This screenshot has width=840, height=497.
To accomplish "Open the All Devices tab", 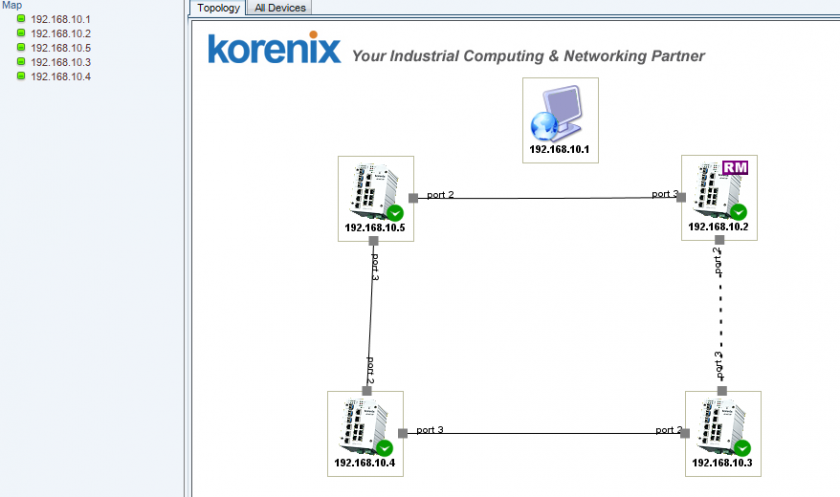I will tap(280, 7).
